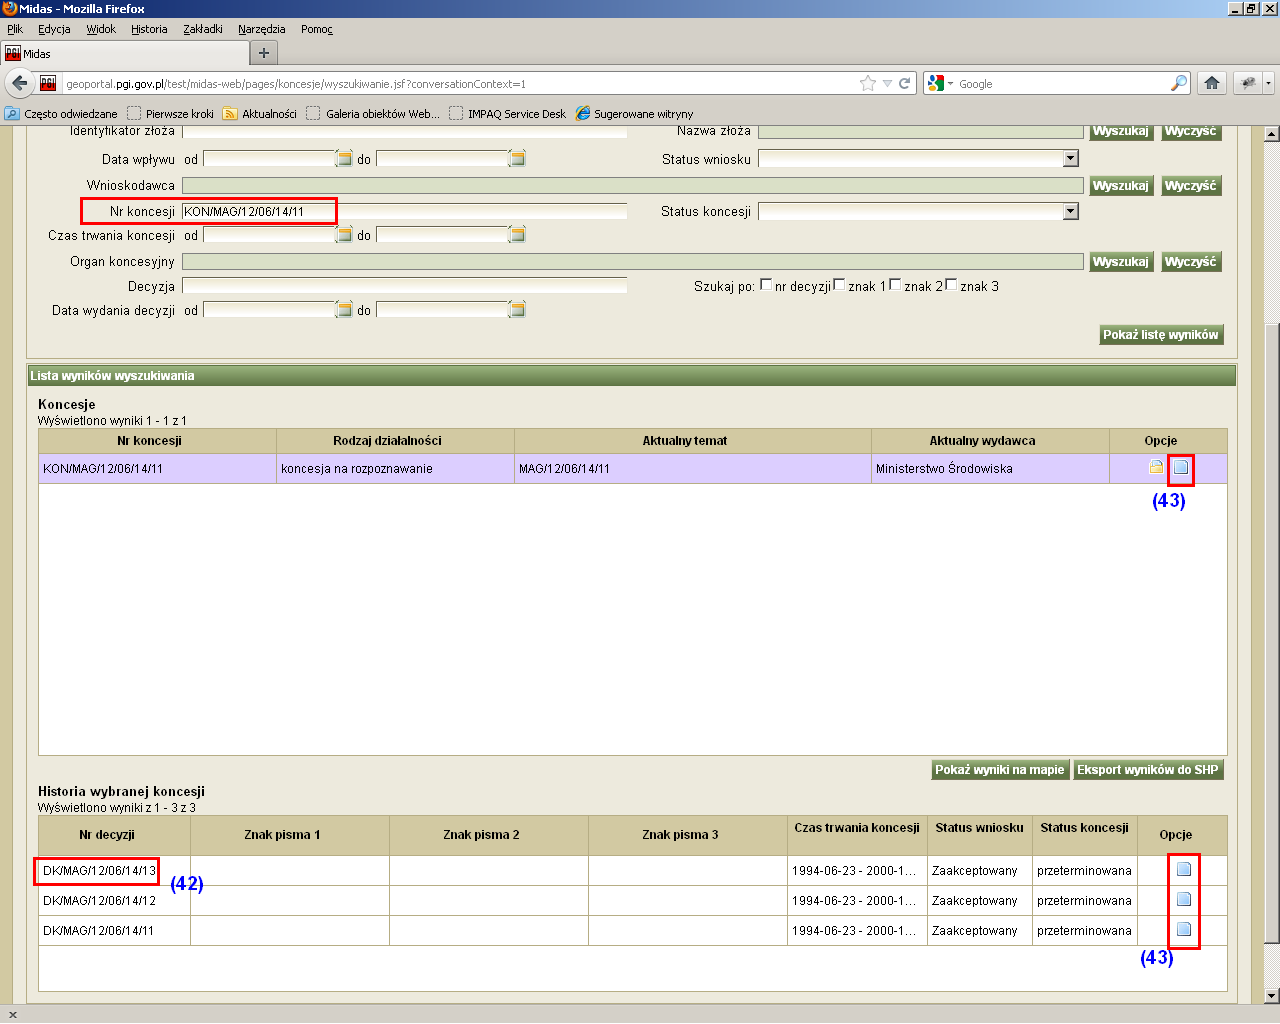Screen dimensions: 1280x1024
Task: Select the Midas browser tab
Action: 124,53
